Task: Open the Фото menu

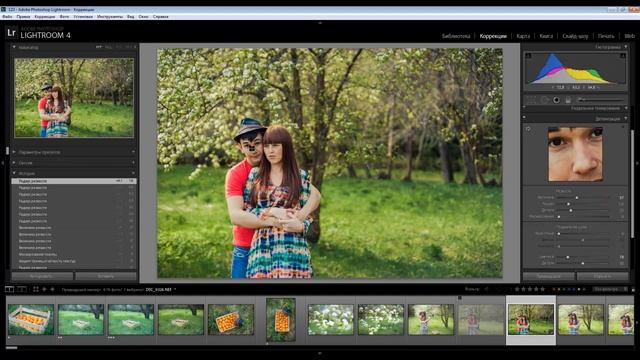Action: [x=64, y=17]
